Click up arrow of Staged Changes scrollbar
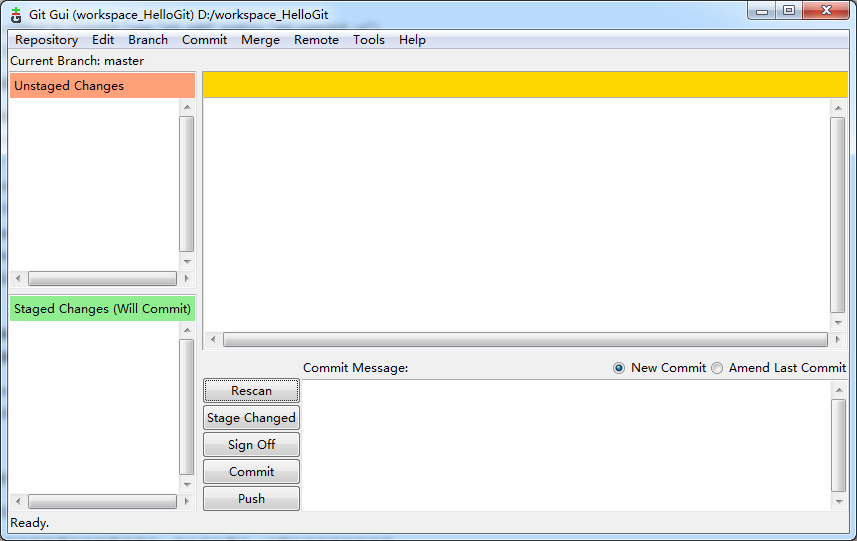Screen dimensions: 857x541 point(187,330)
